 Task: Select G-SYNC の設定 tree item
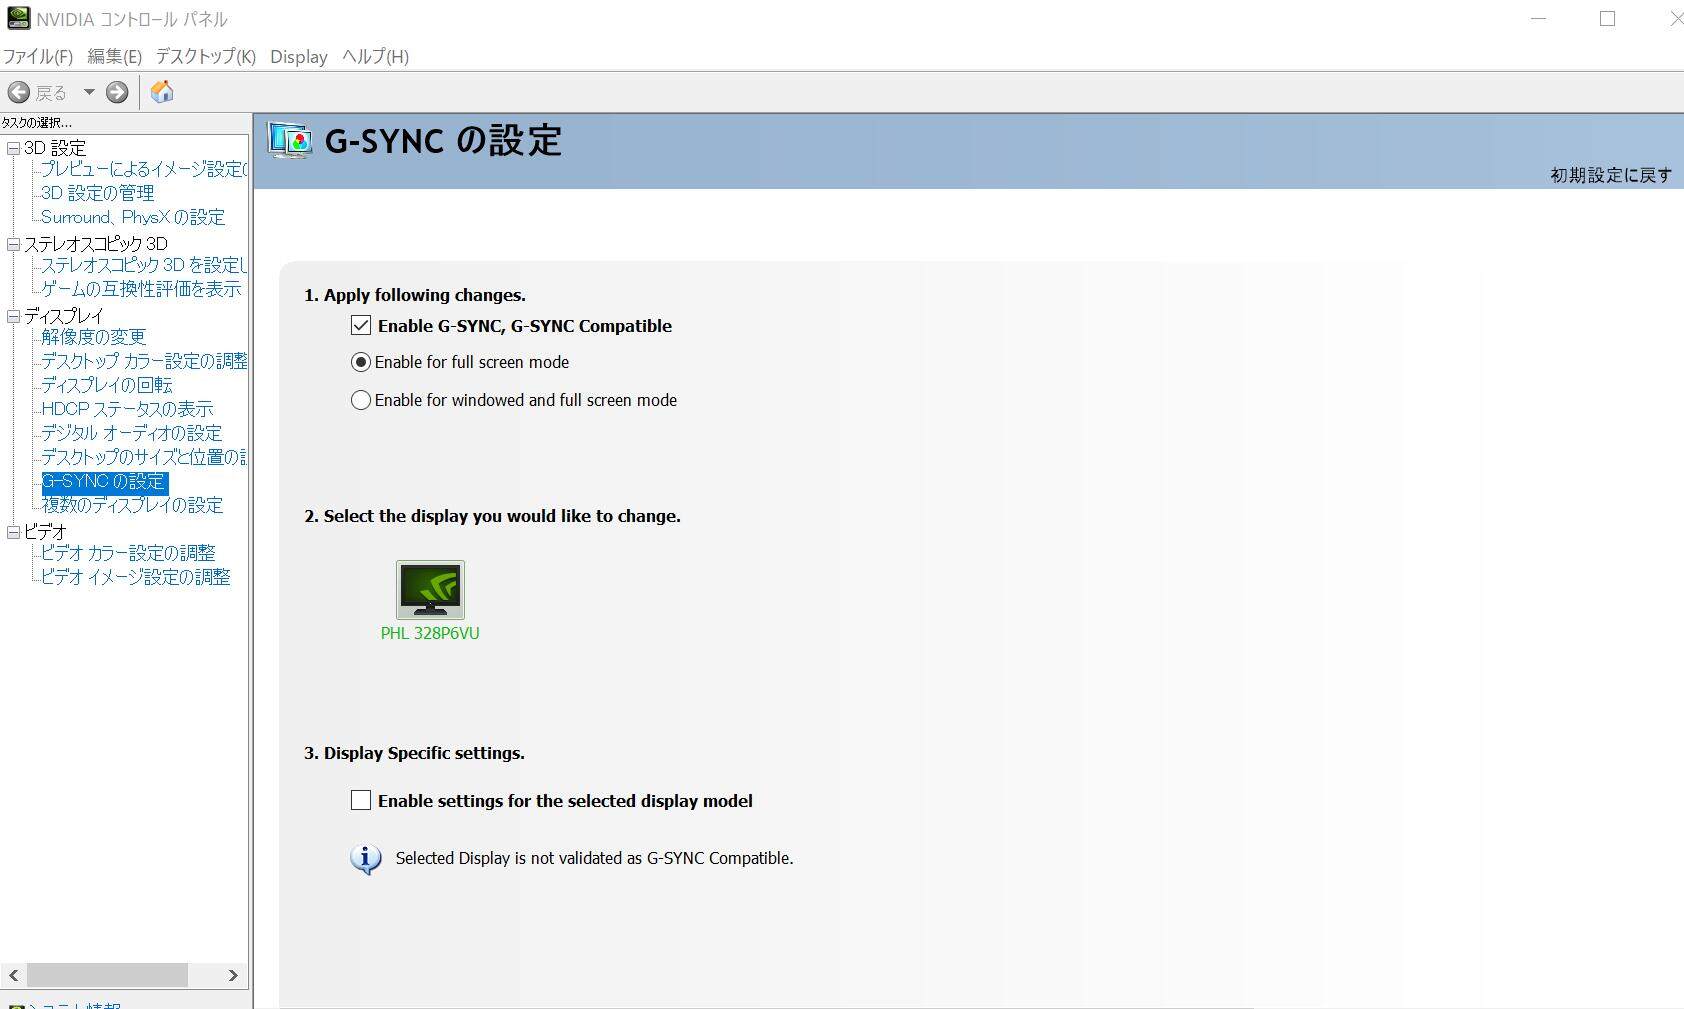[104, 482]
